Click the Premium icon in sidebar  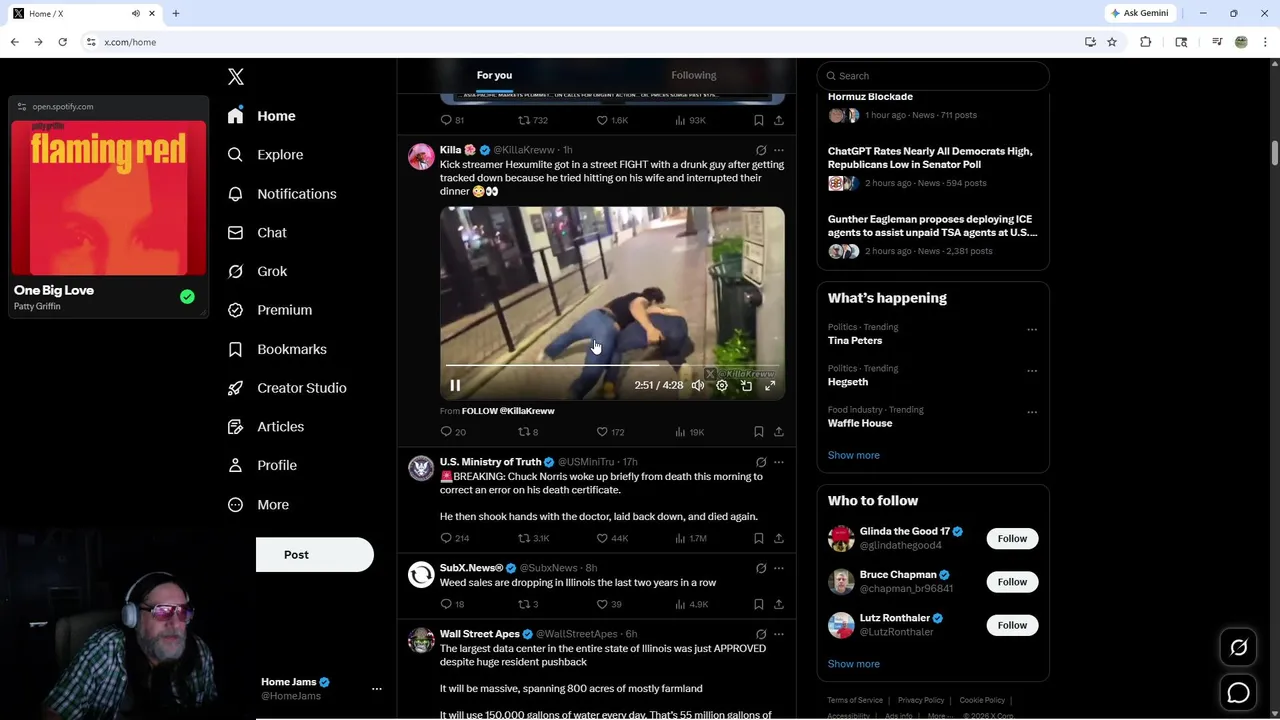click(236, 310)
